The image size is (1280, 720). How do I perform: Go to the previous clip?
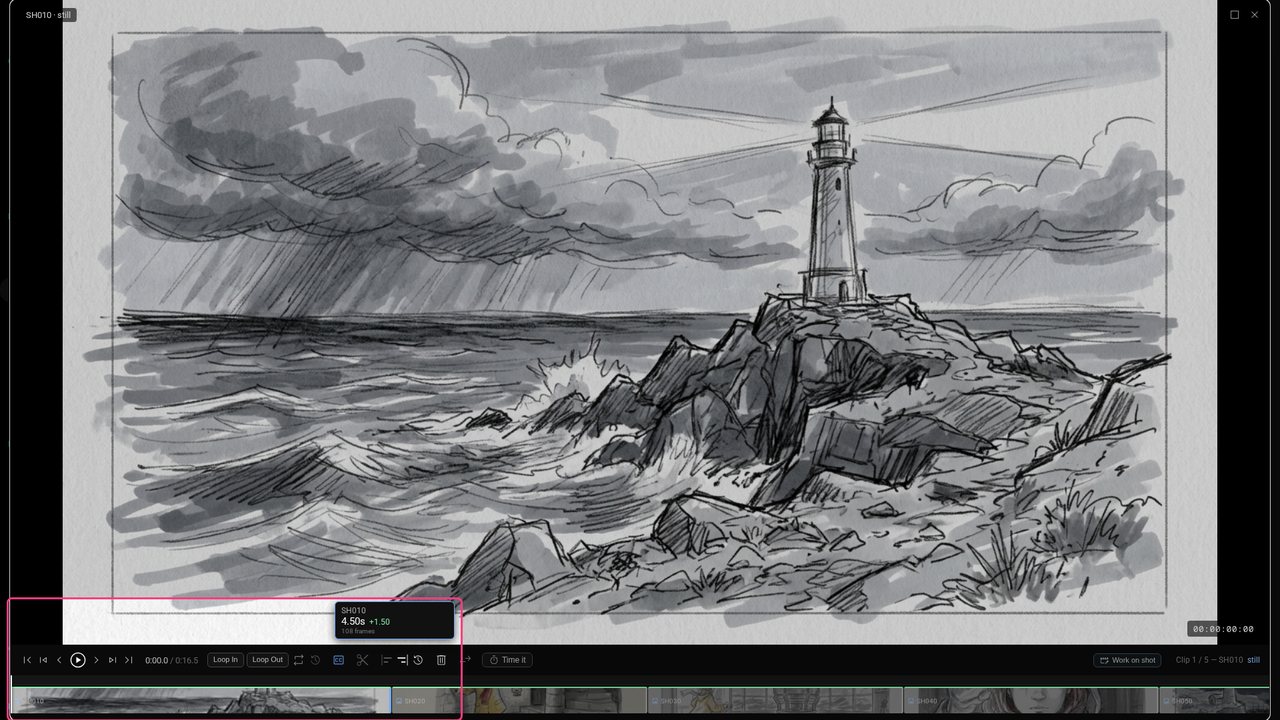(x=43, y=660)
